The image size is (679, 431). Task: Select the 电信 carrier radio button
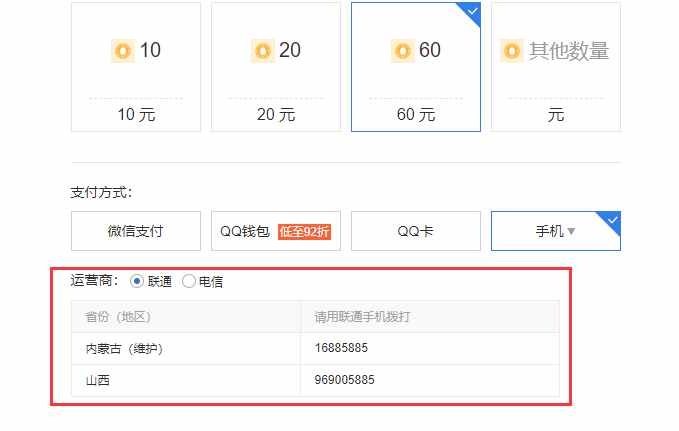[x=189, y=282]
